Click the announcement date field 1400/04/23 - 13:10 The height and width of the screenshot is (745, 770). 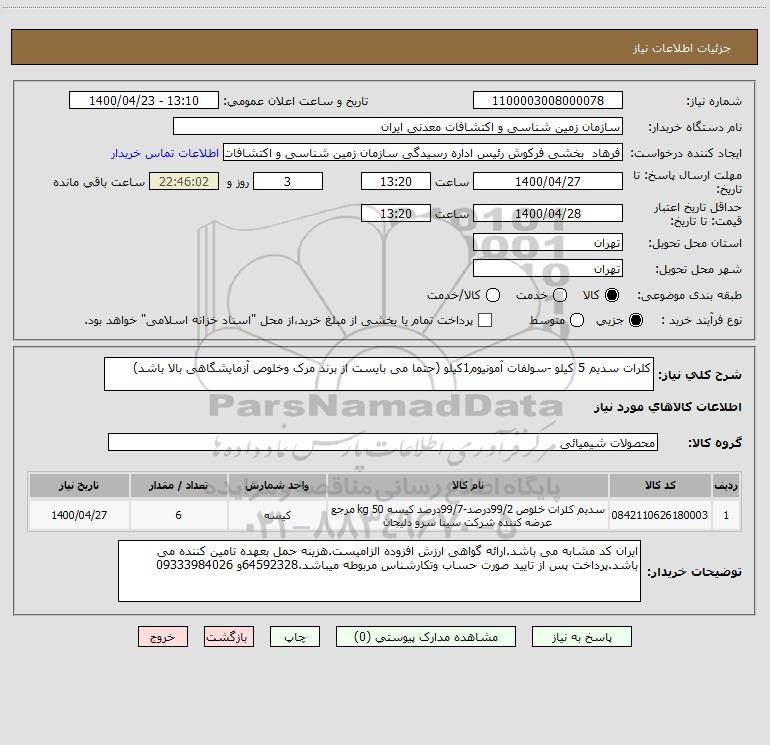144,101
